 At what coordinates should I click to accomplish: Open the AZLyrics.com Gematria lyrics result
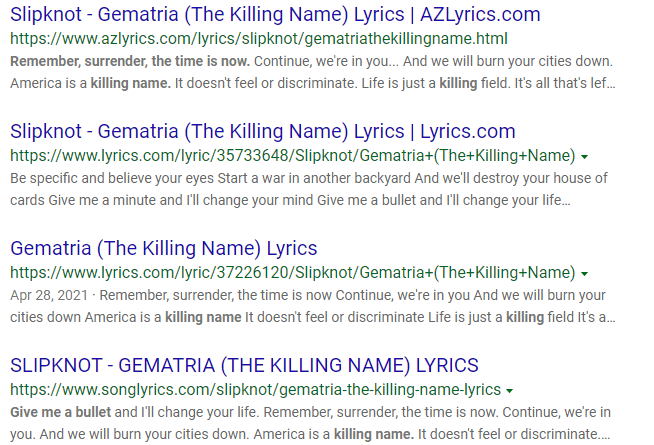coord(275,15)
